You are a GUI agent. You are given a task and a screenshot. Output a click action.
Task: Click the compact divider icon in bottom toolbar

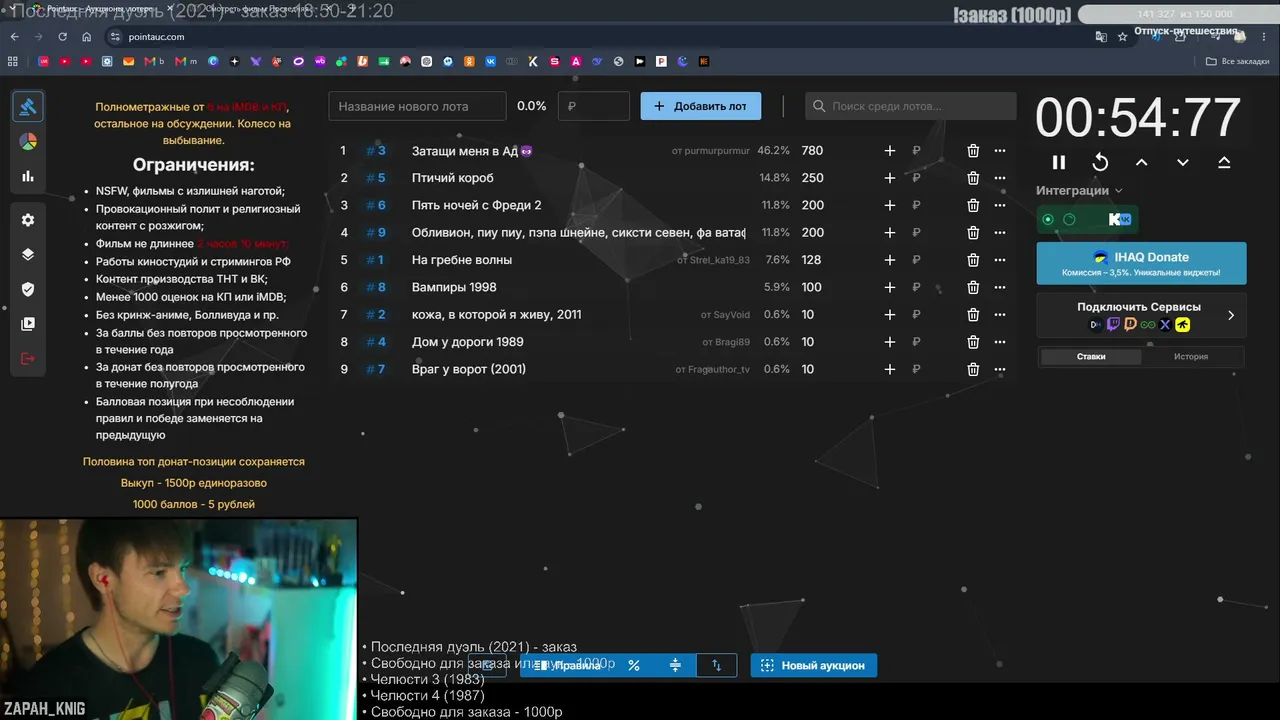click(675, 665)
